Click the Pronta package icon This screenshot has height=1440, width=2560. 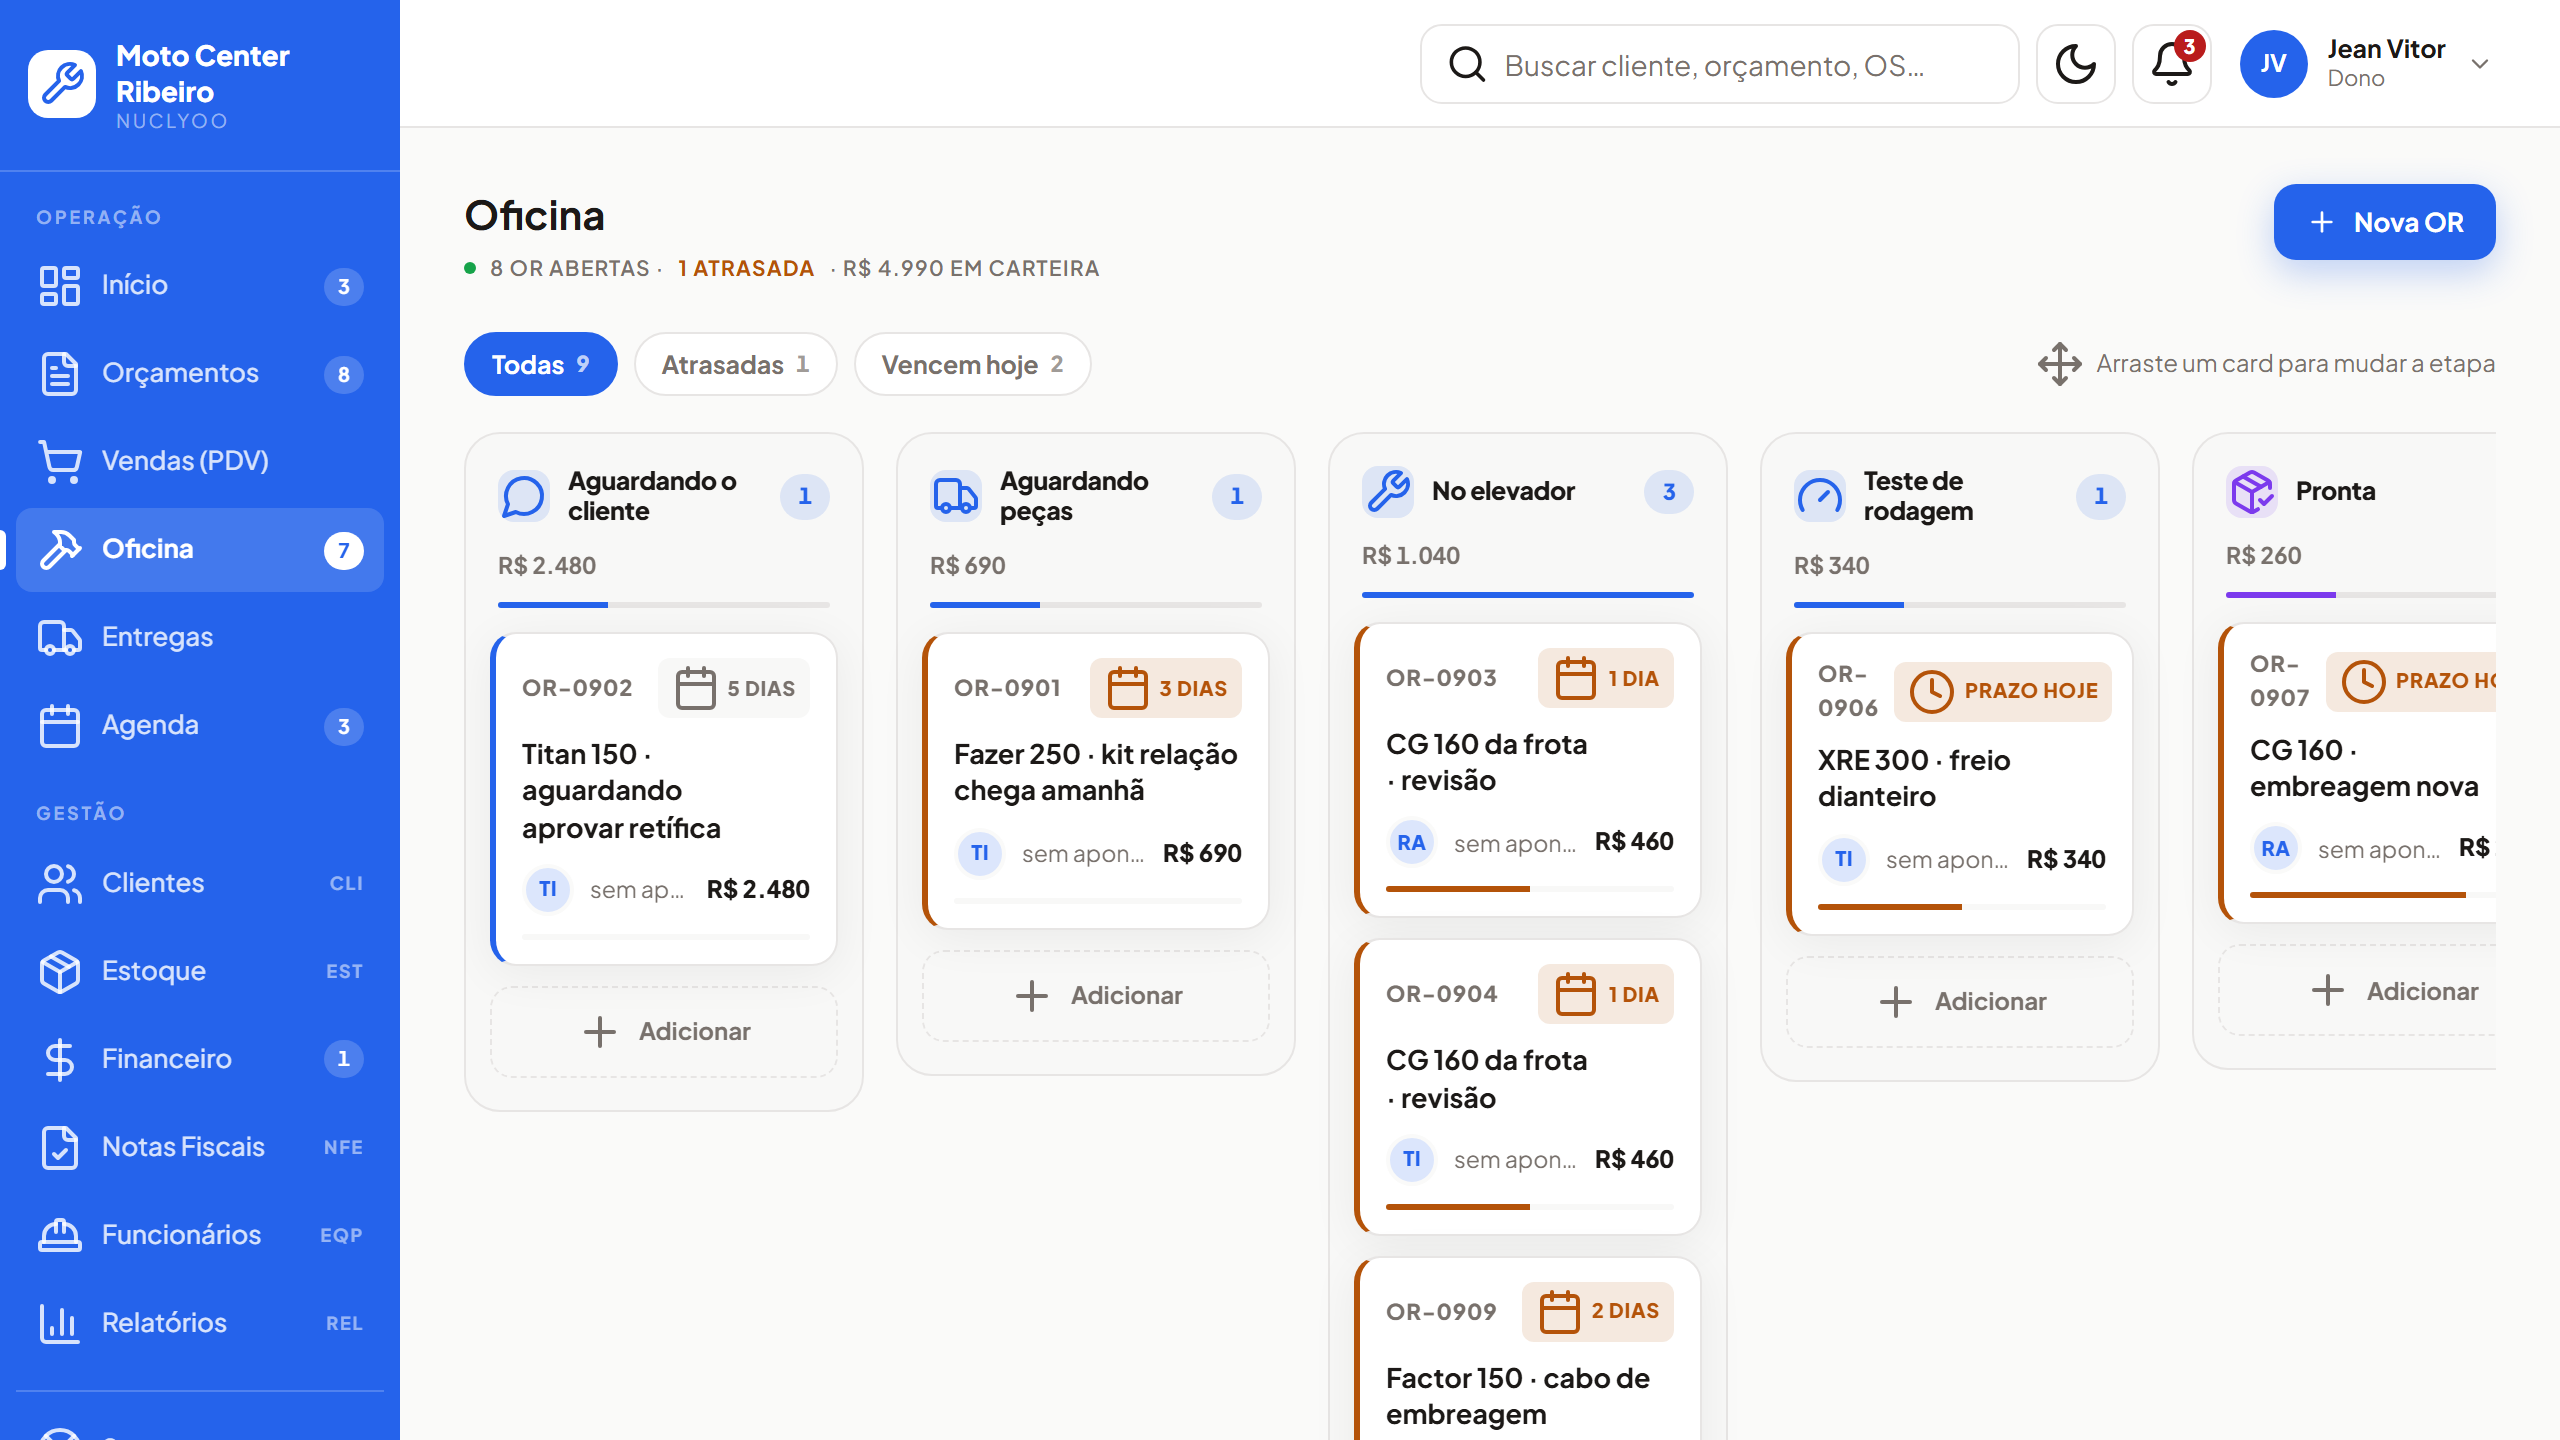(2252, 491)
